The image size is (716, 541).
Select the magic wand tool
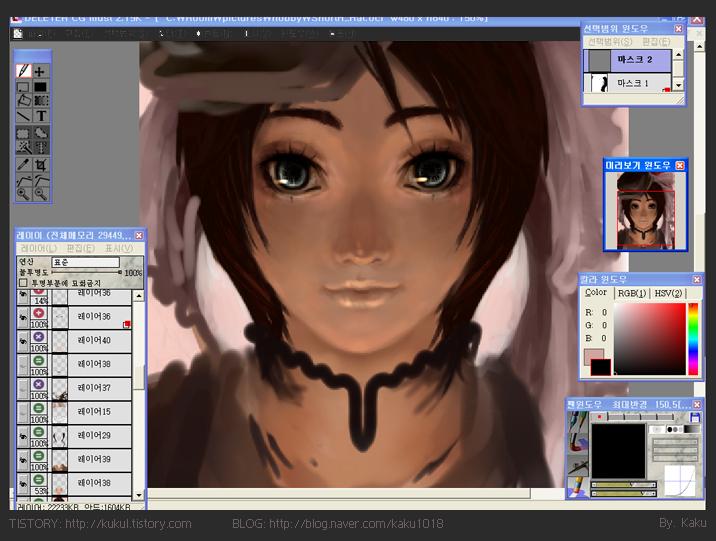click(23, 147)
